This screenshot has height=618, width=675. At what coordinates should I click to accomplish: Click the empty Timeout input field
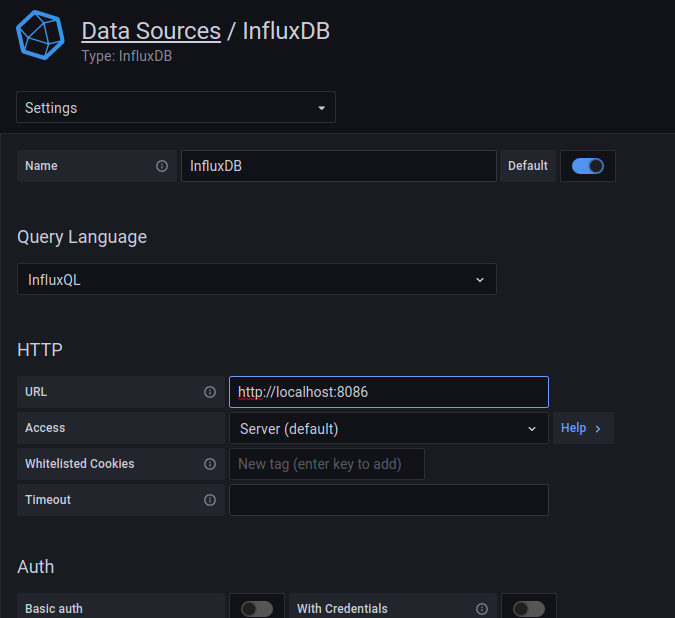pos(389,500)
